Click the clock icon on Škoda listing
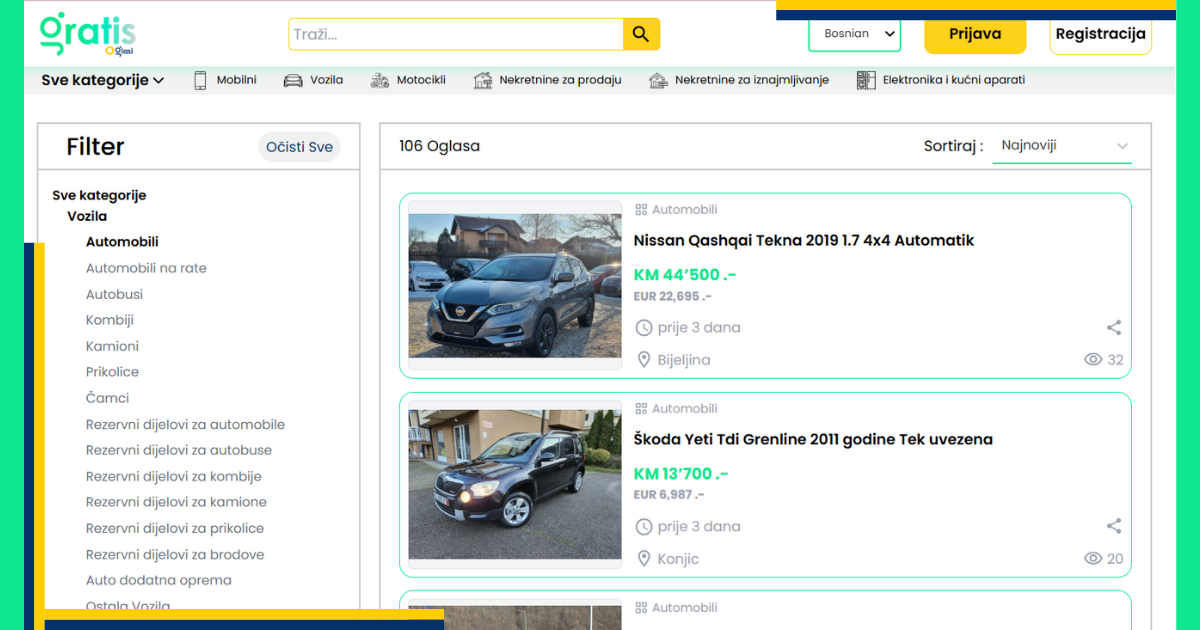 click(x=644, y=526)
